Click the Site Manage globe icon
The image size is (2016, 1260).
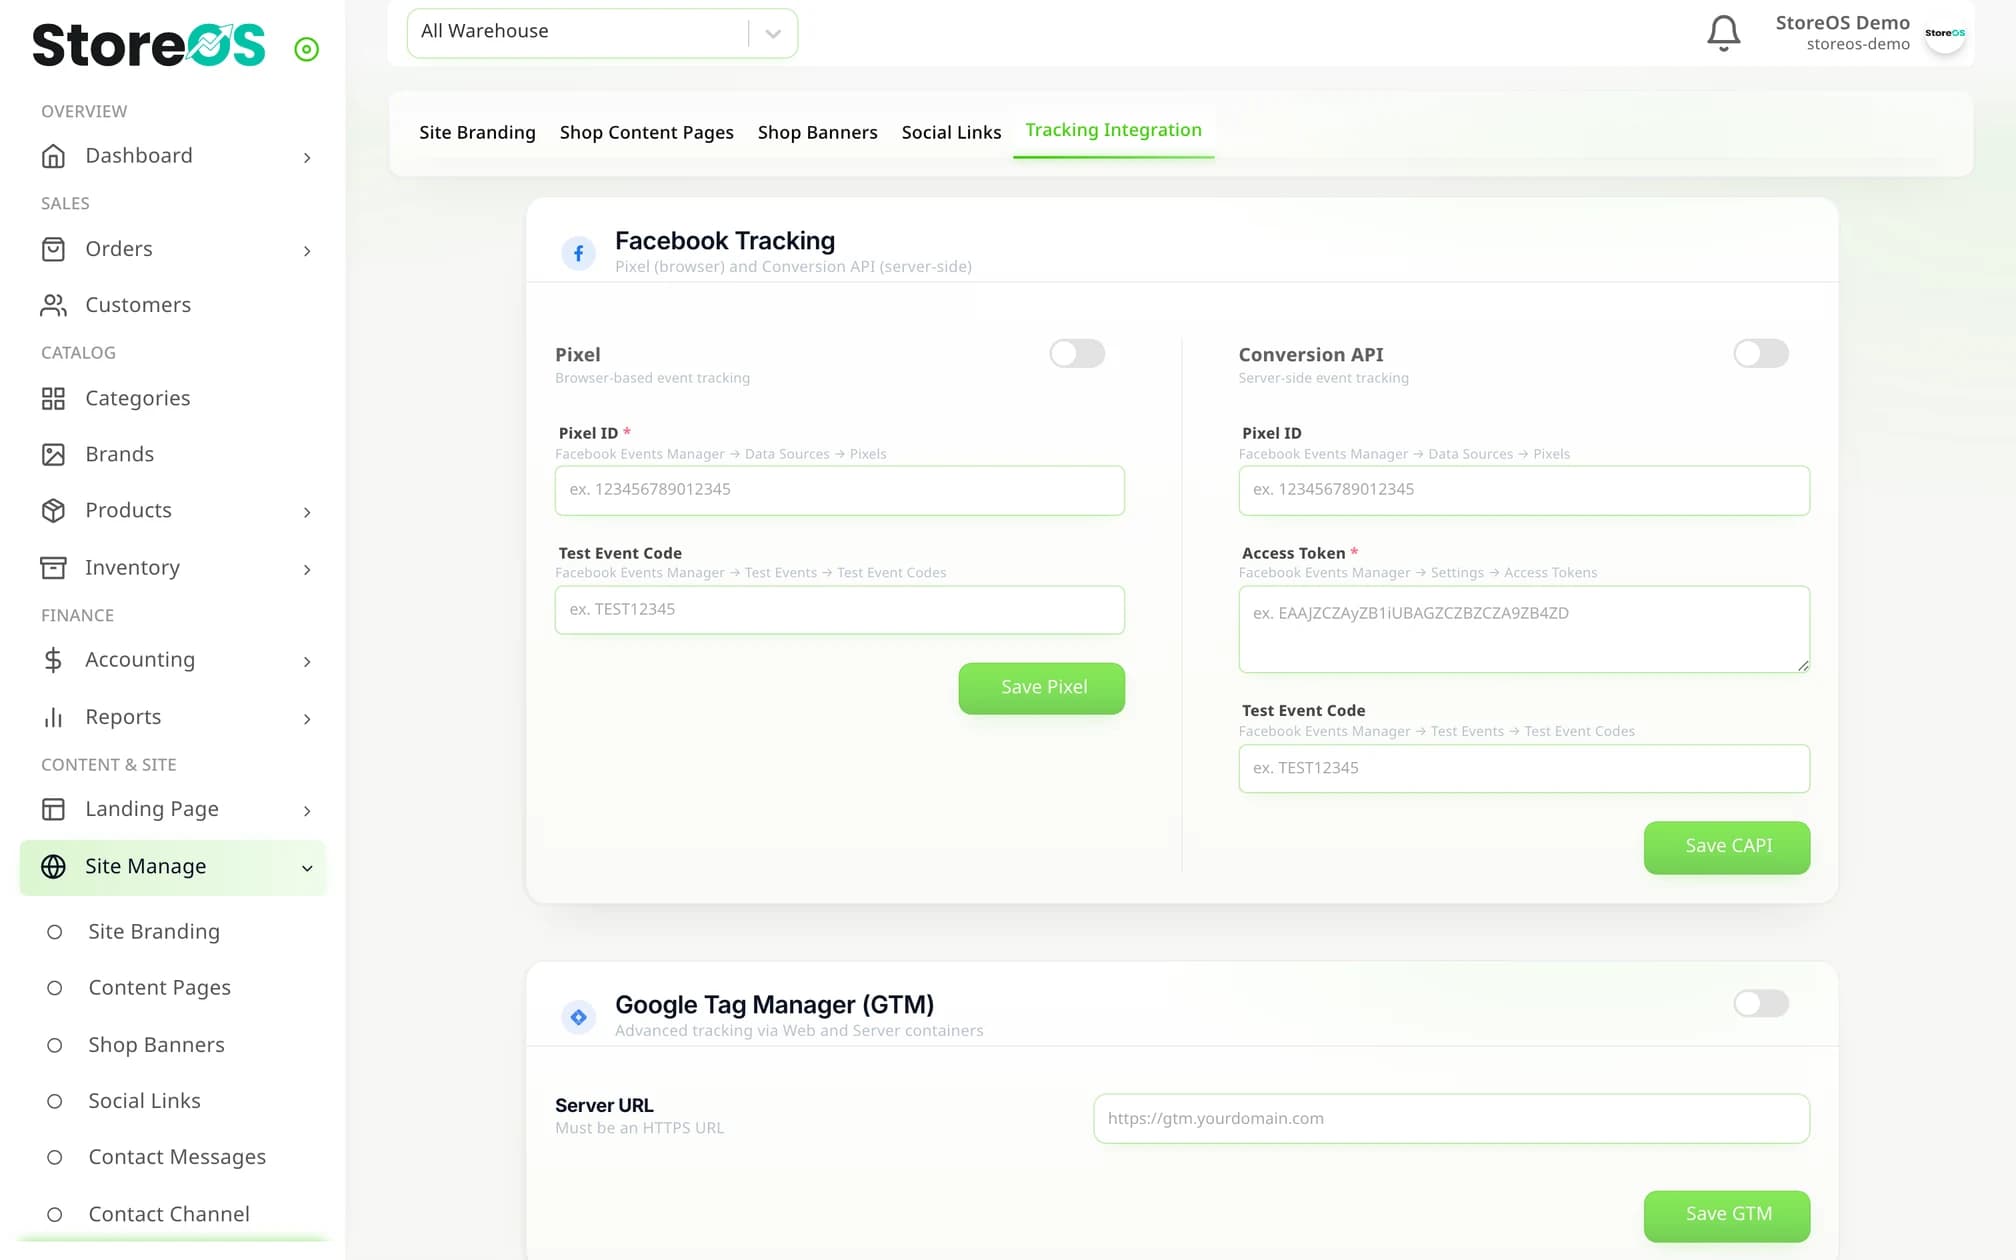coord(53,866)
